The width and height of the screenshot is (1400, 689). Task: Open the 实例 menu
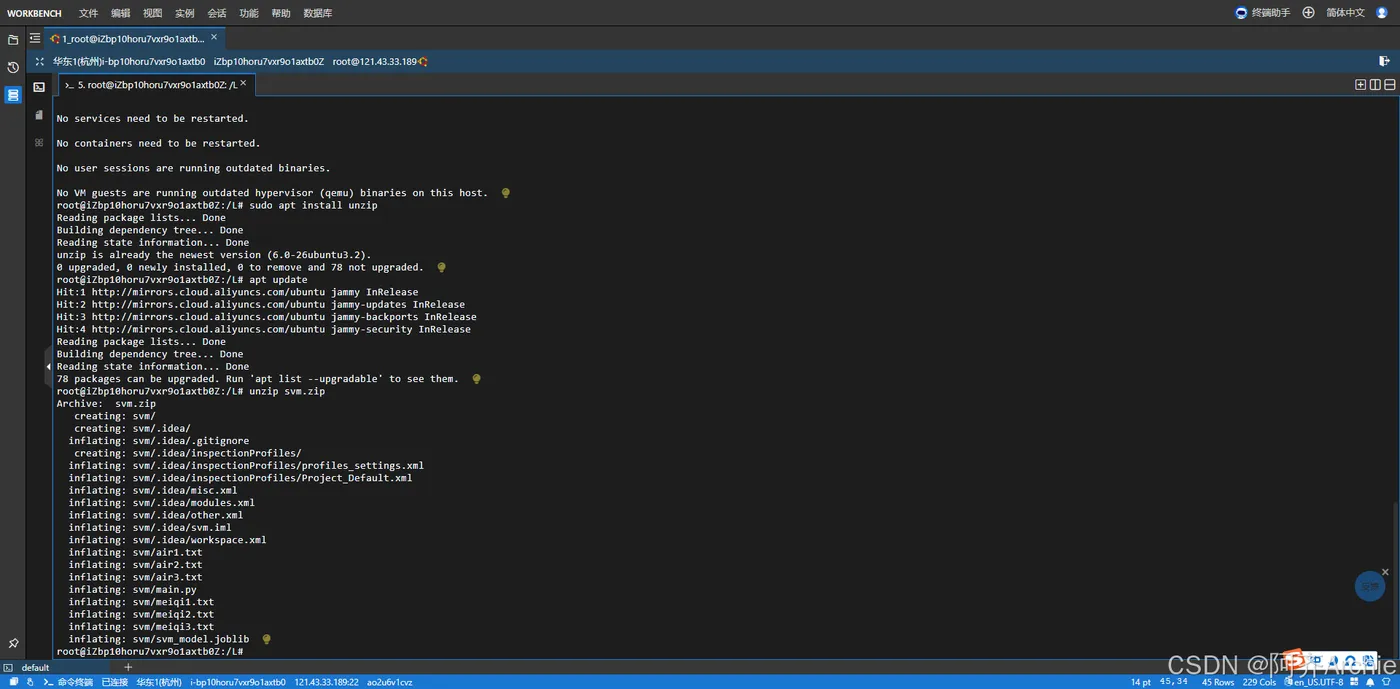184,13
